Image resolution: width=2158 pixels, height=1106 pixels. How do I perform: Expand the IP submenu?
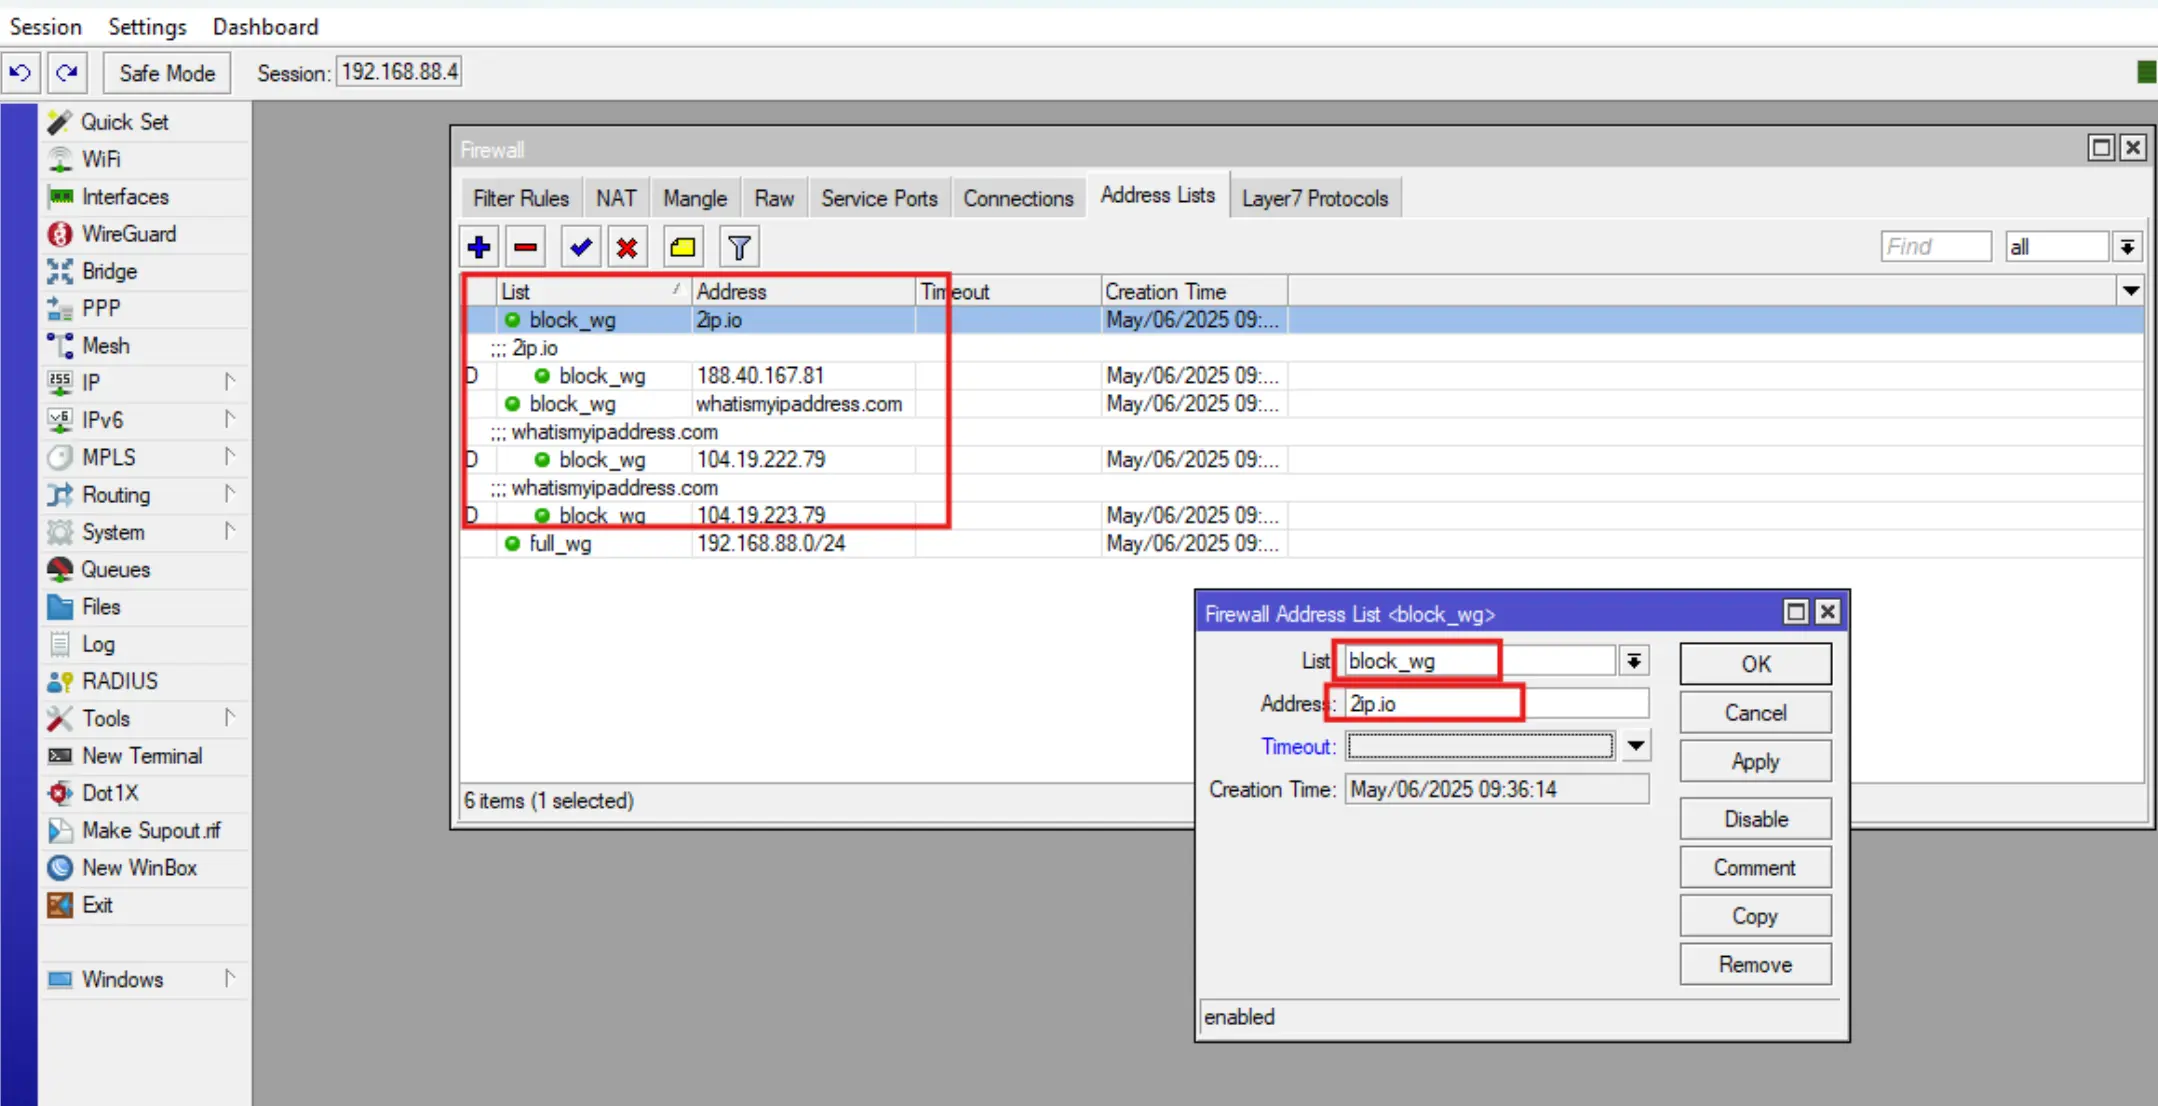point(230,382)
